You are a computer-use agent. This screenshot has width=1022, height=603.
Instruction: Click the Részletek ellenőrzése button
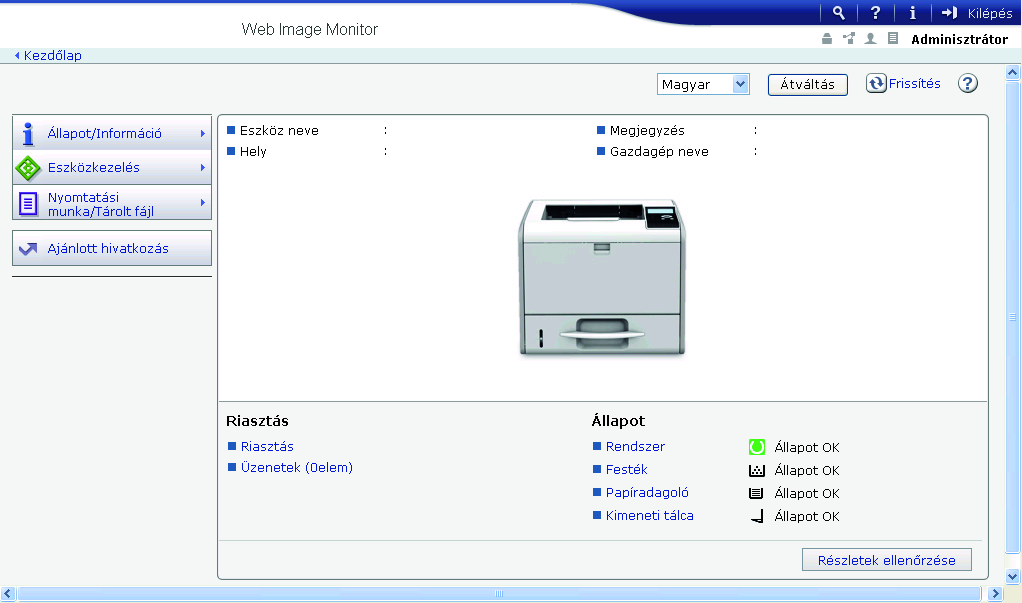tap(886, 560)
